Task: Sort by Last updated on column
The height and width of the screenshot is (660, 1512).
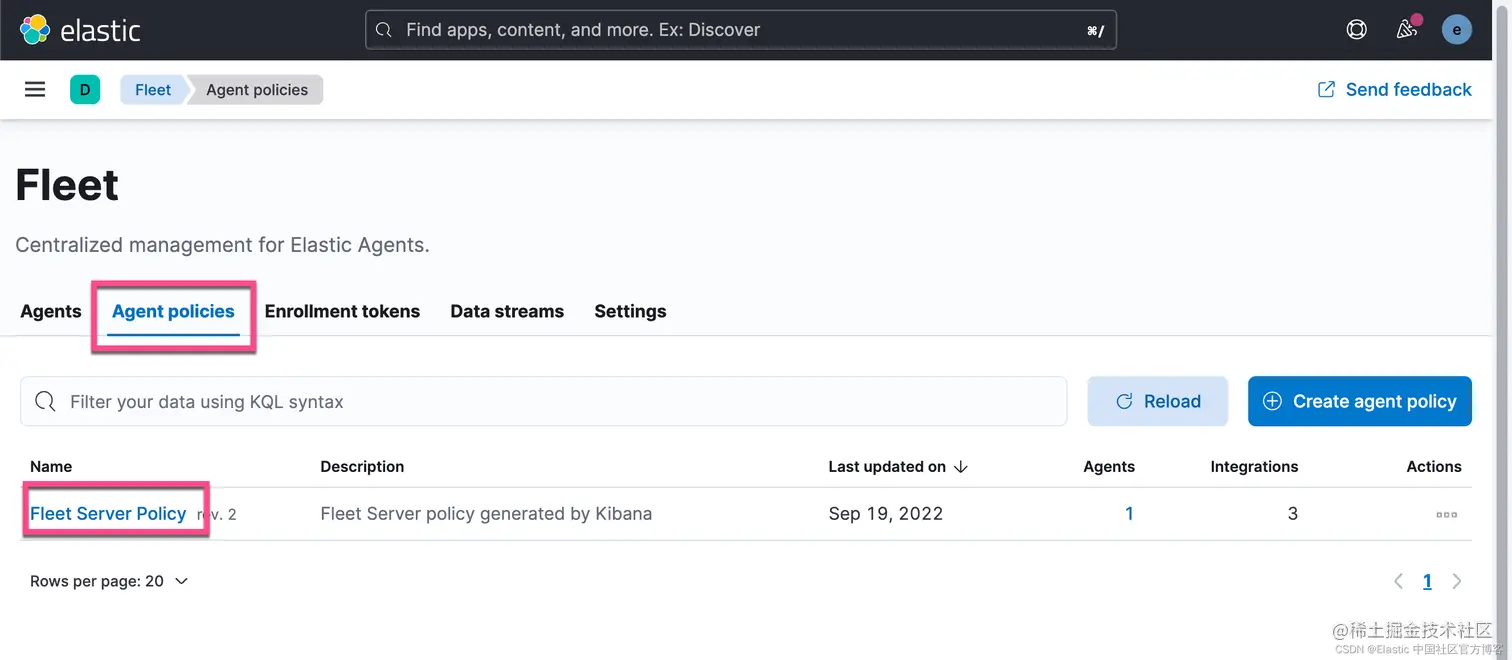Action: pyautogui.click(x=898, y=467)
